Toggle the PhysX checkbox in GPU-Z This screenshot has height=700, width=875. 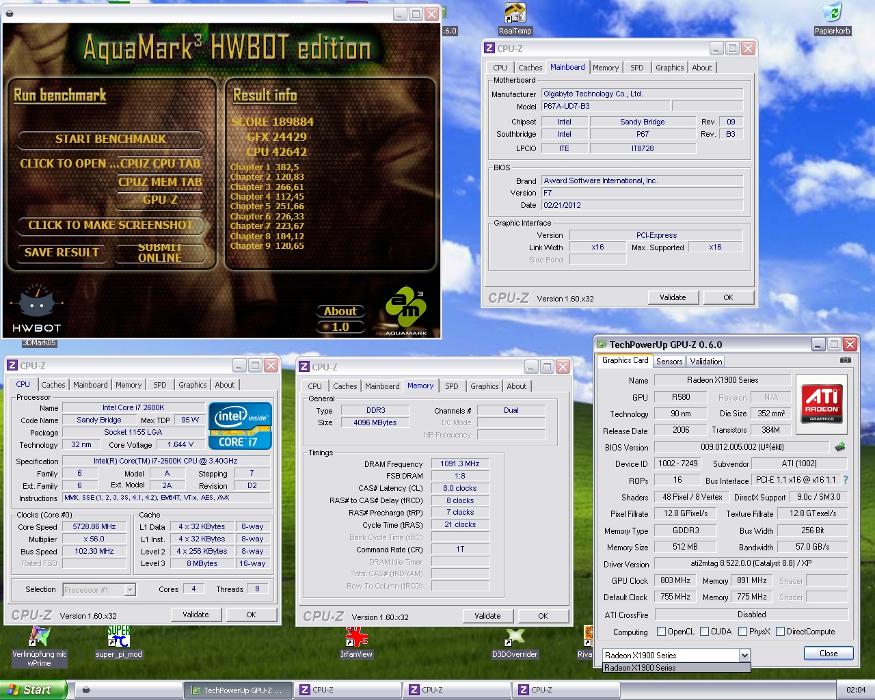pos(742,631)
